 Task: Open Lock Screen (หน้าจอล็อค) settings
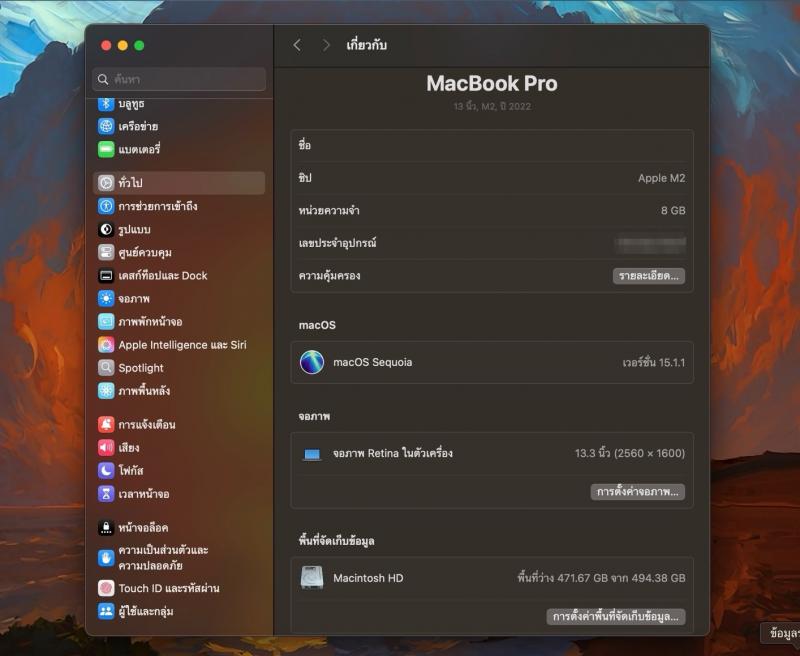pyautogui.click(x=180, y=527)
